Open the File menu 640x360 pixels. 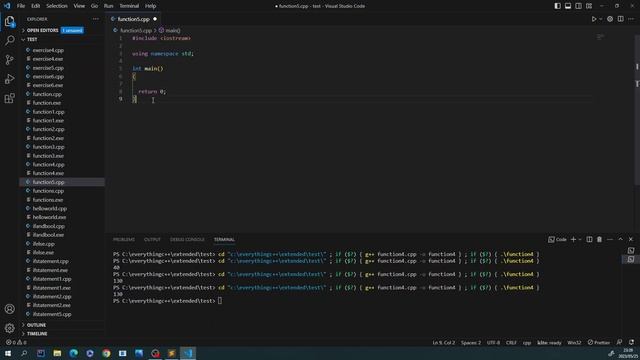coord(21,6)
